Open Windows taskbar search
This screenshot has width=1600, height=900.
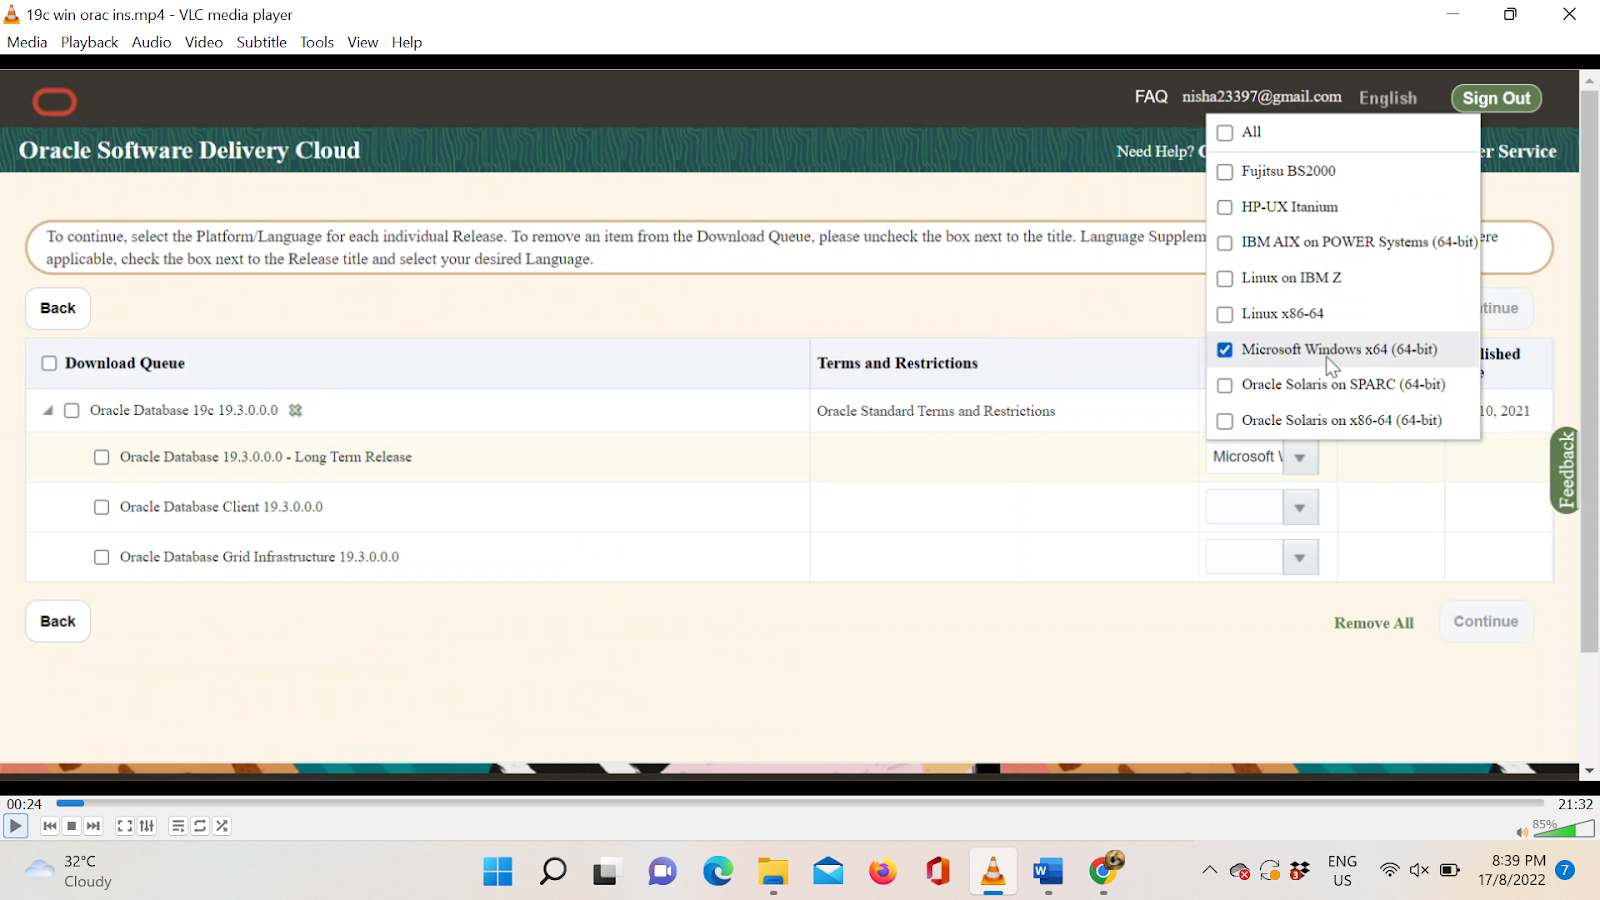pyautogui.click(x=553, y=872)
